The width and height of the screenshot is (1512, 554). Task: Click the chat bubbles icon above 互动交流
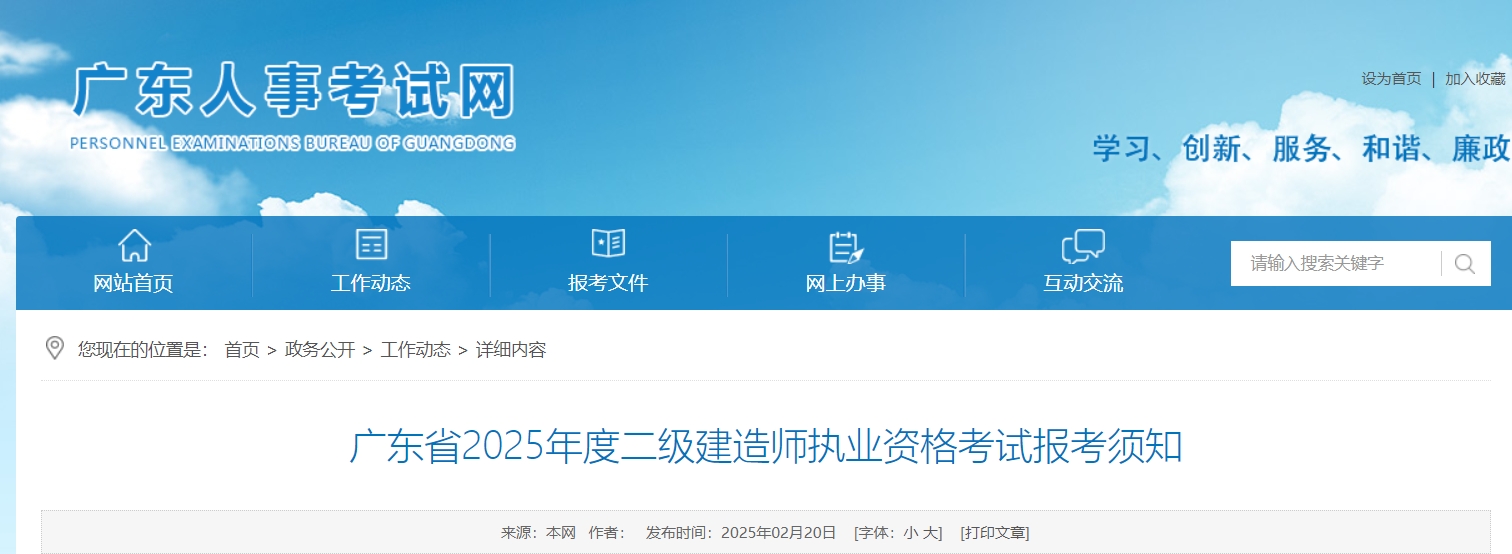tap(1082, 245)
